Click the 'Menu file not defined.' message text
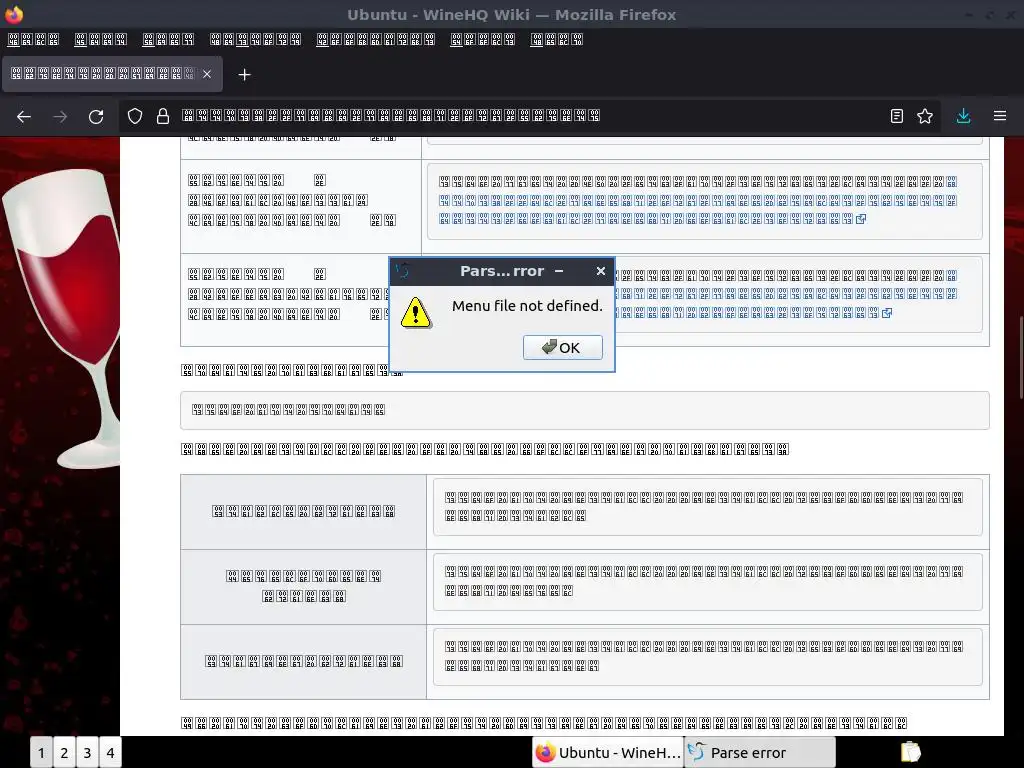The image size is (1024, 768). pyautogui.click(x=527, y=306)
